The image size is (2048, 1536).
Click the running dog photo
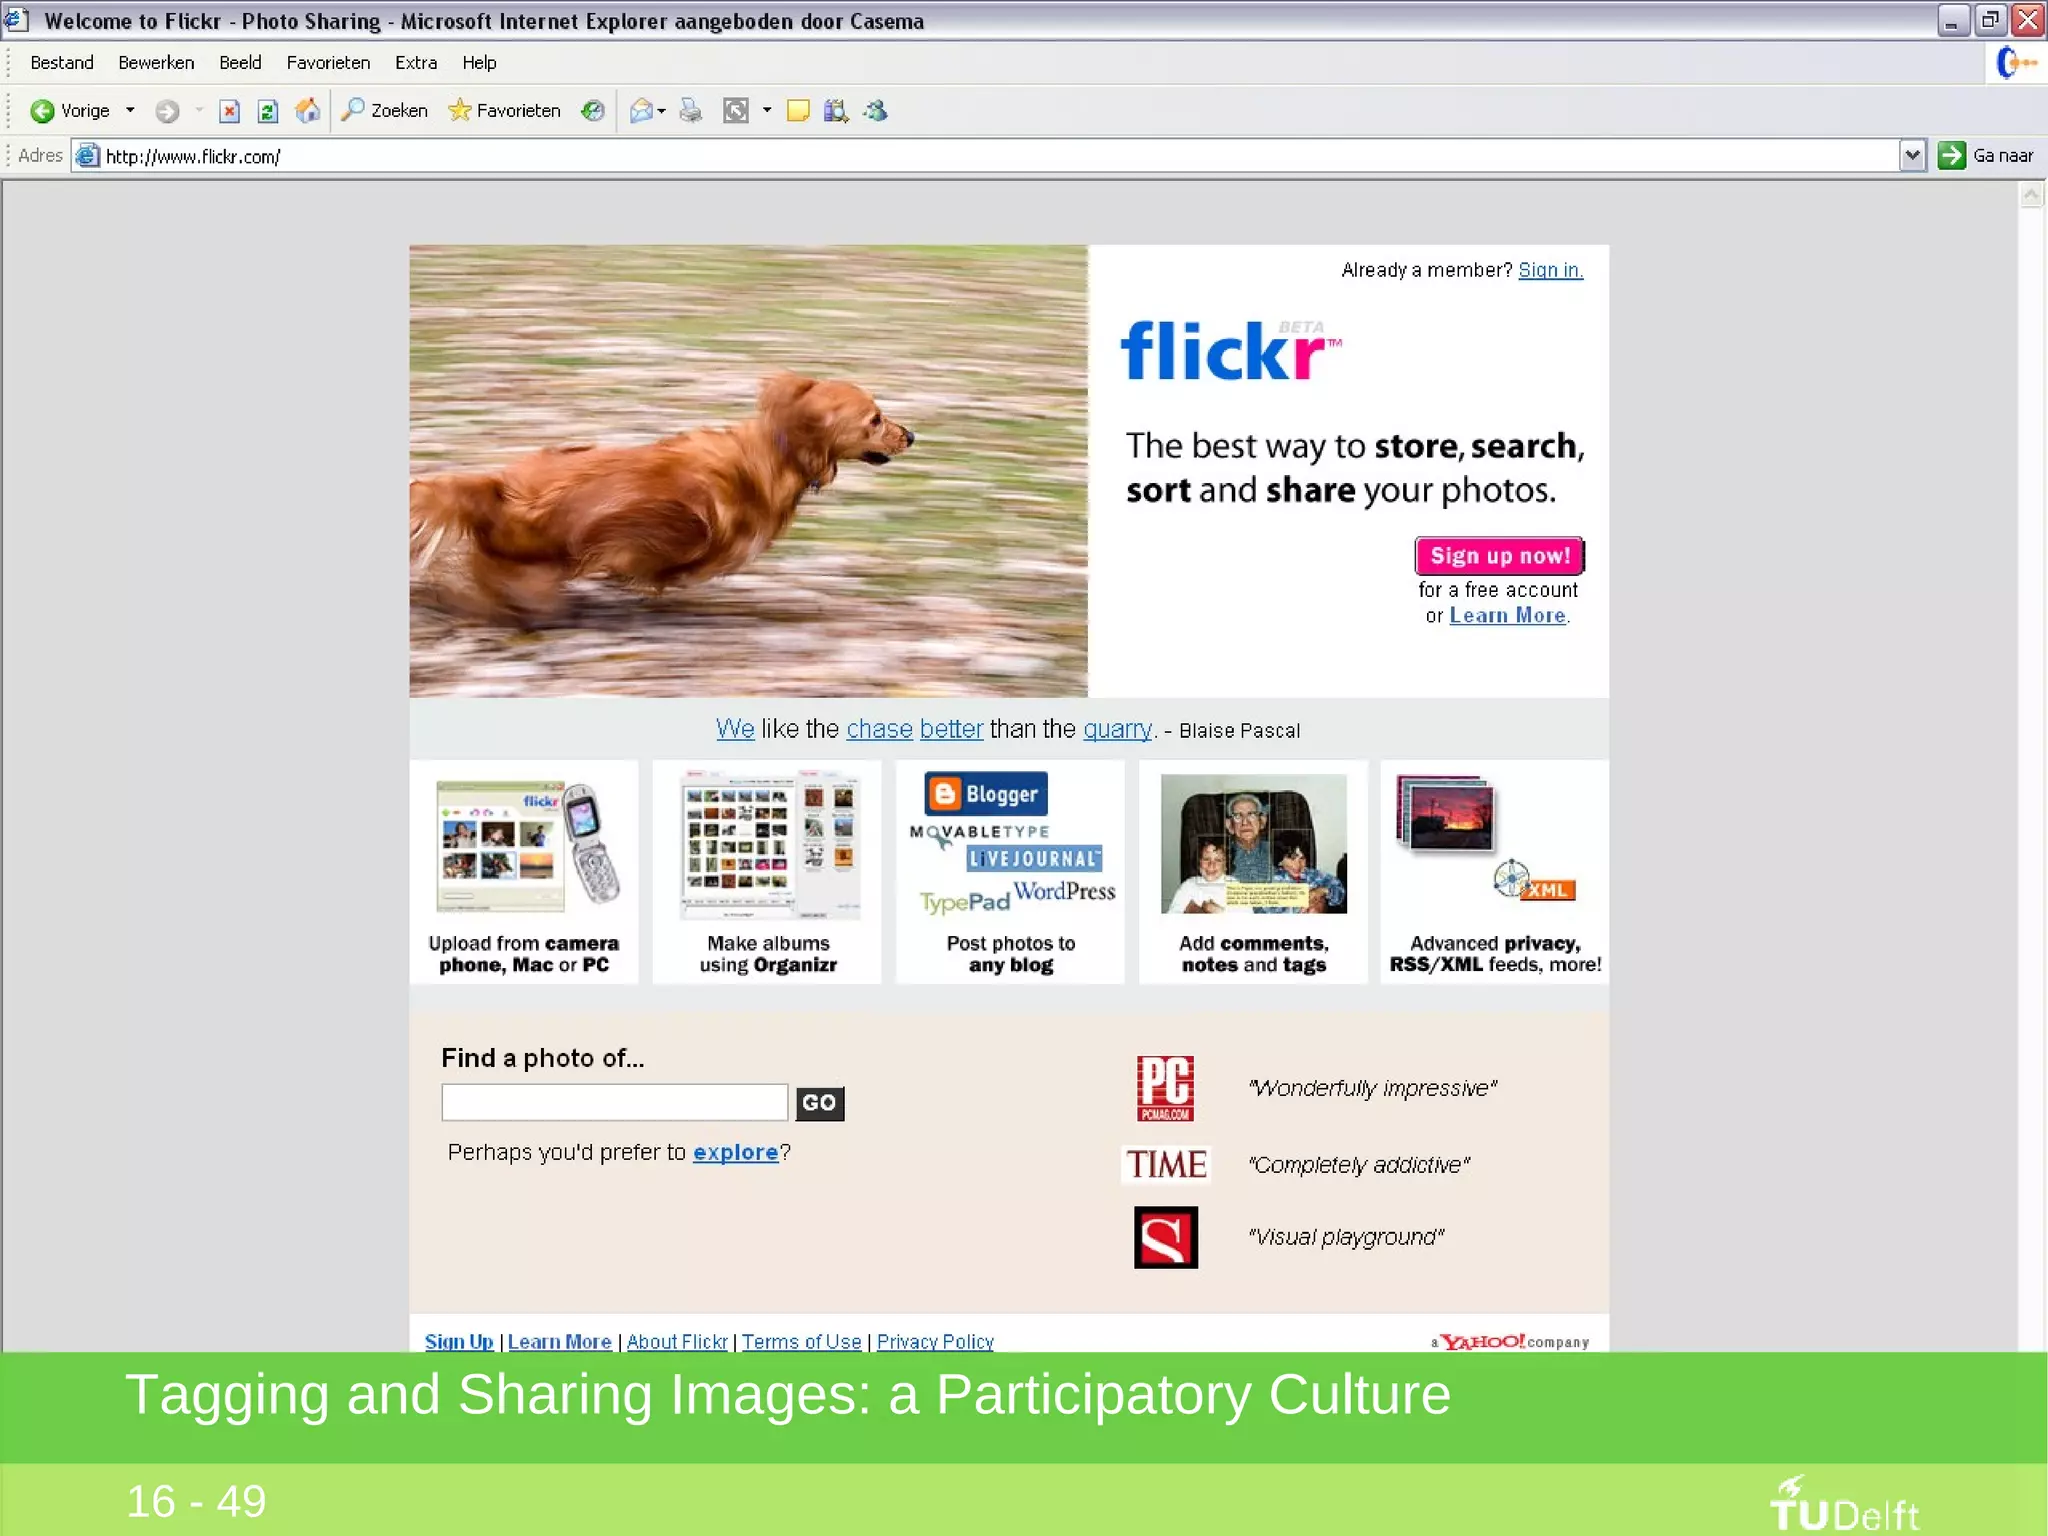[x=748, y=471]
